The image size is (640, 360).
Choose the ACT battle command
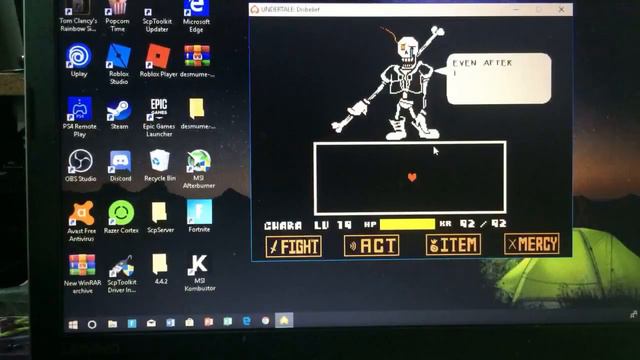[371, 245]
